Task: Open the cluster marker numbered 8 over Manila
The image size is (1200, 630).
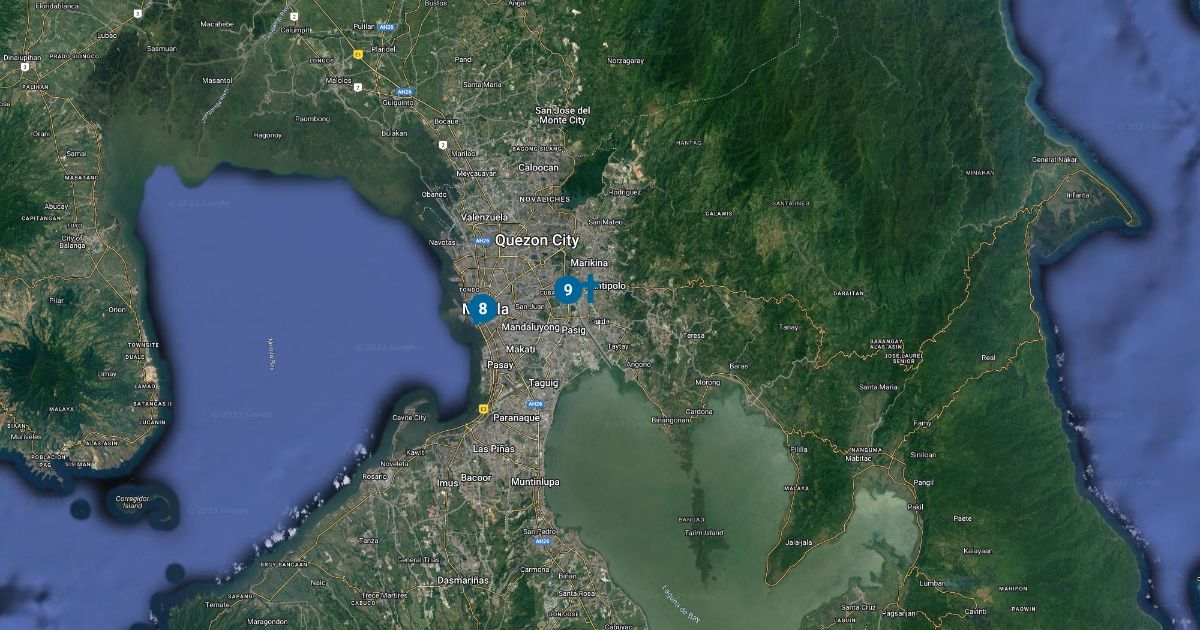Action: (481, 308)
